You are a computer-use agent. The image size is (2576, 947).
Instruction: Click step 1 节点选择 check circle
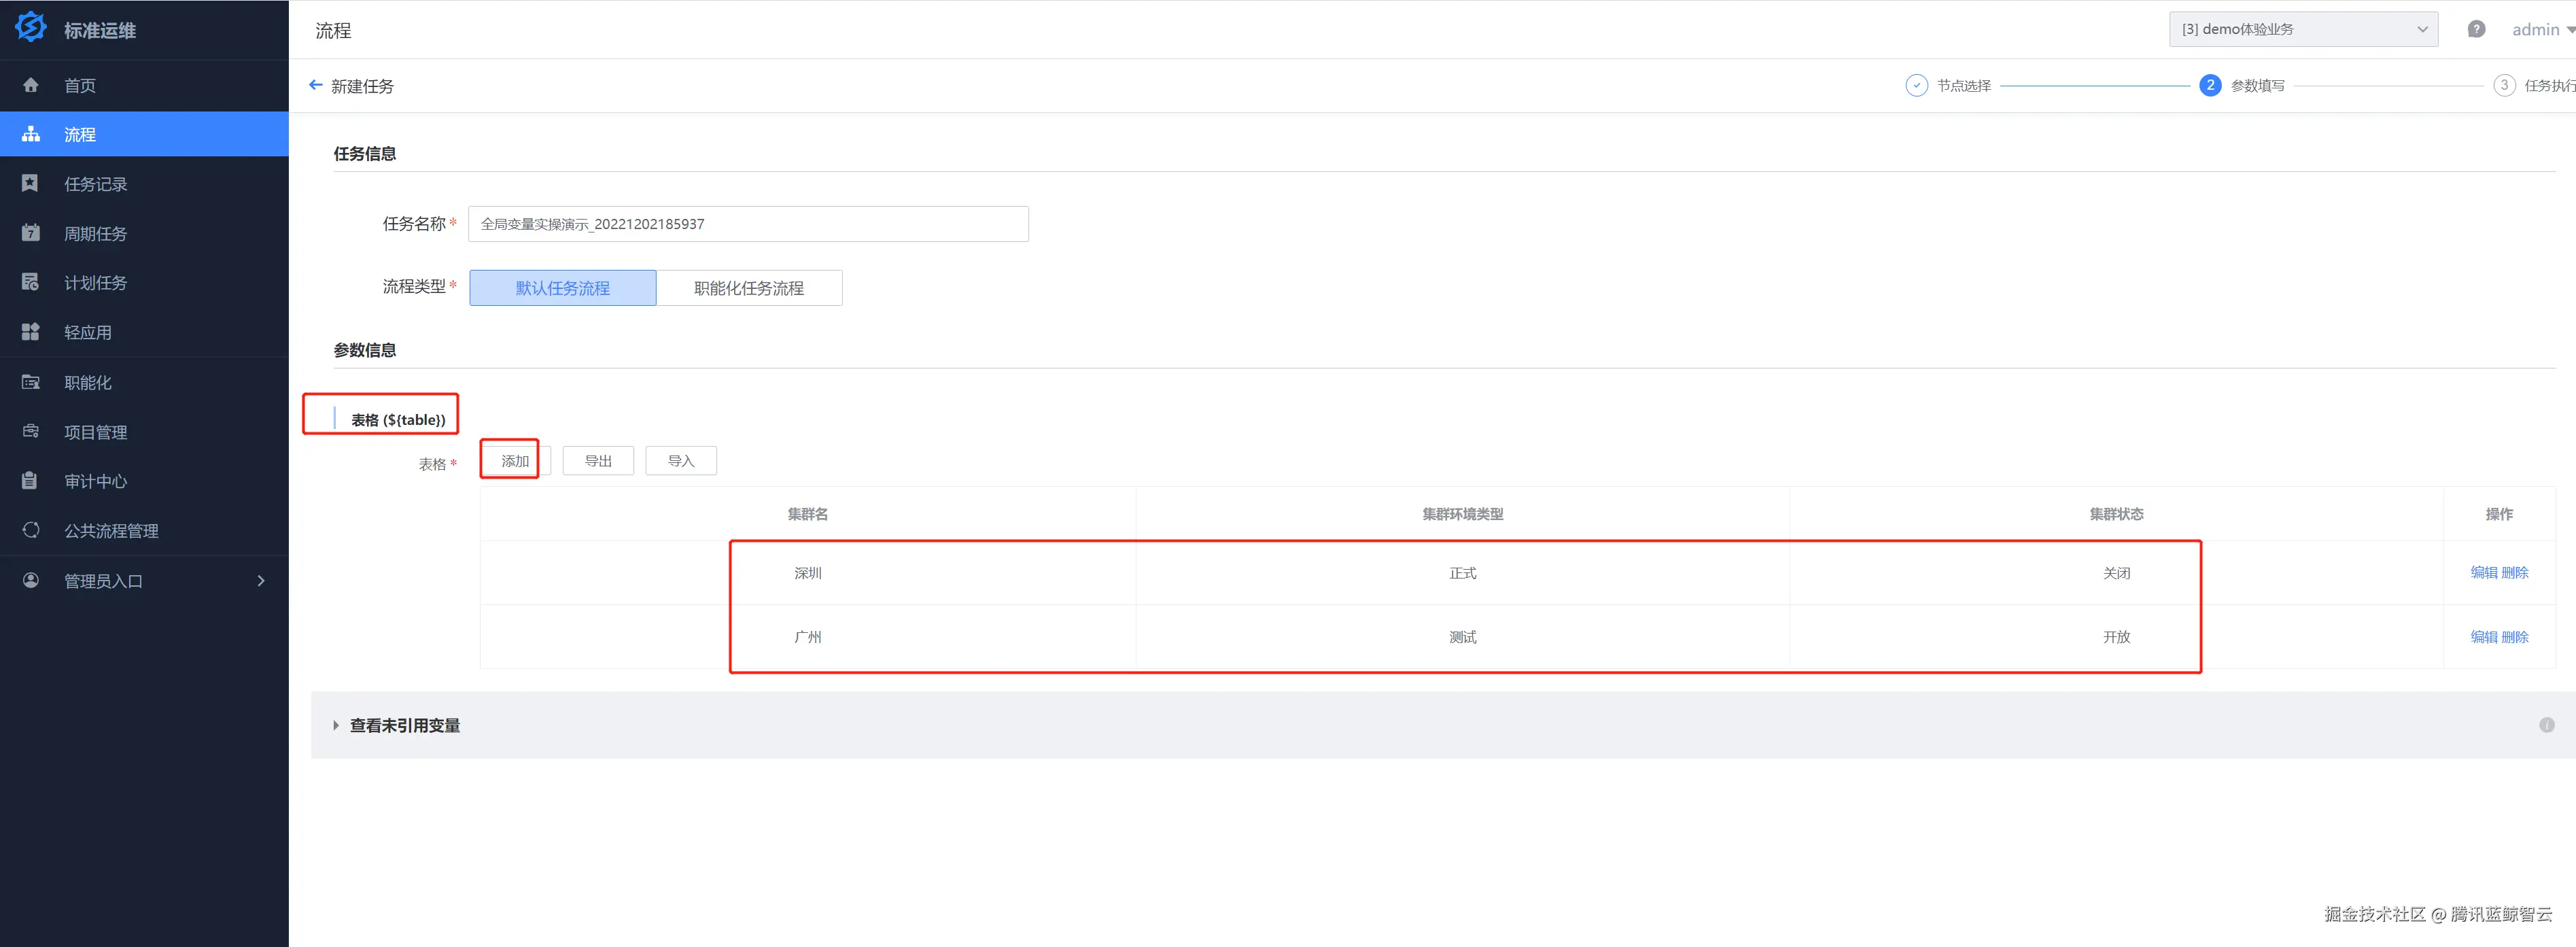[1916, 85]
